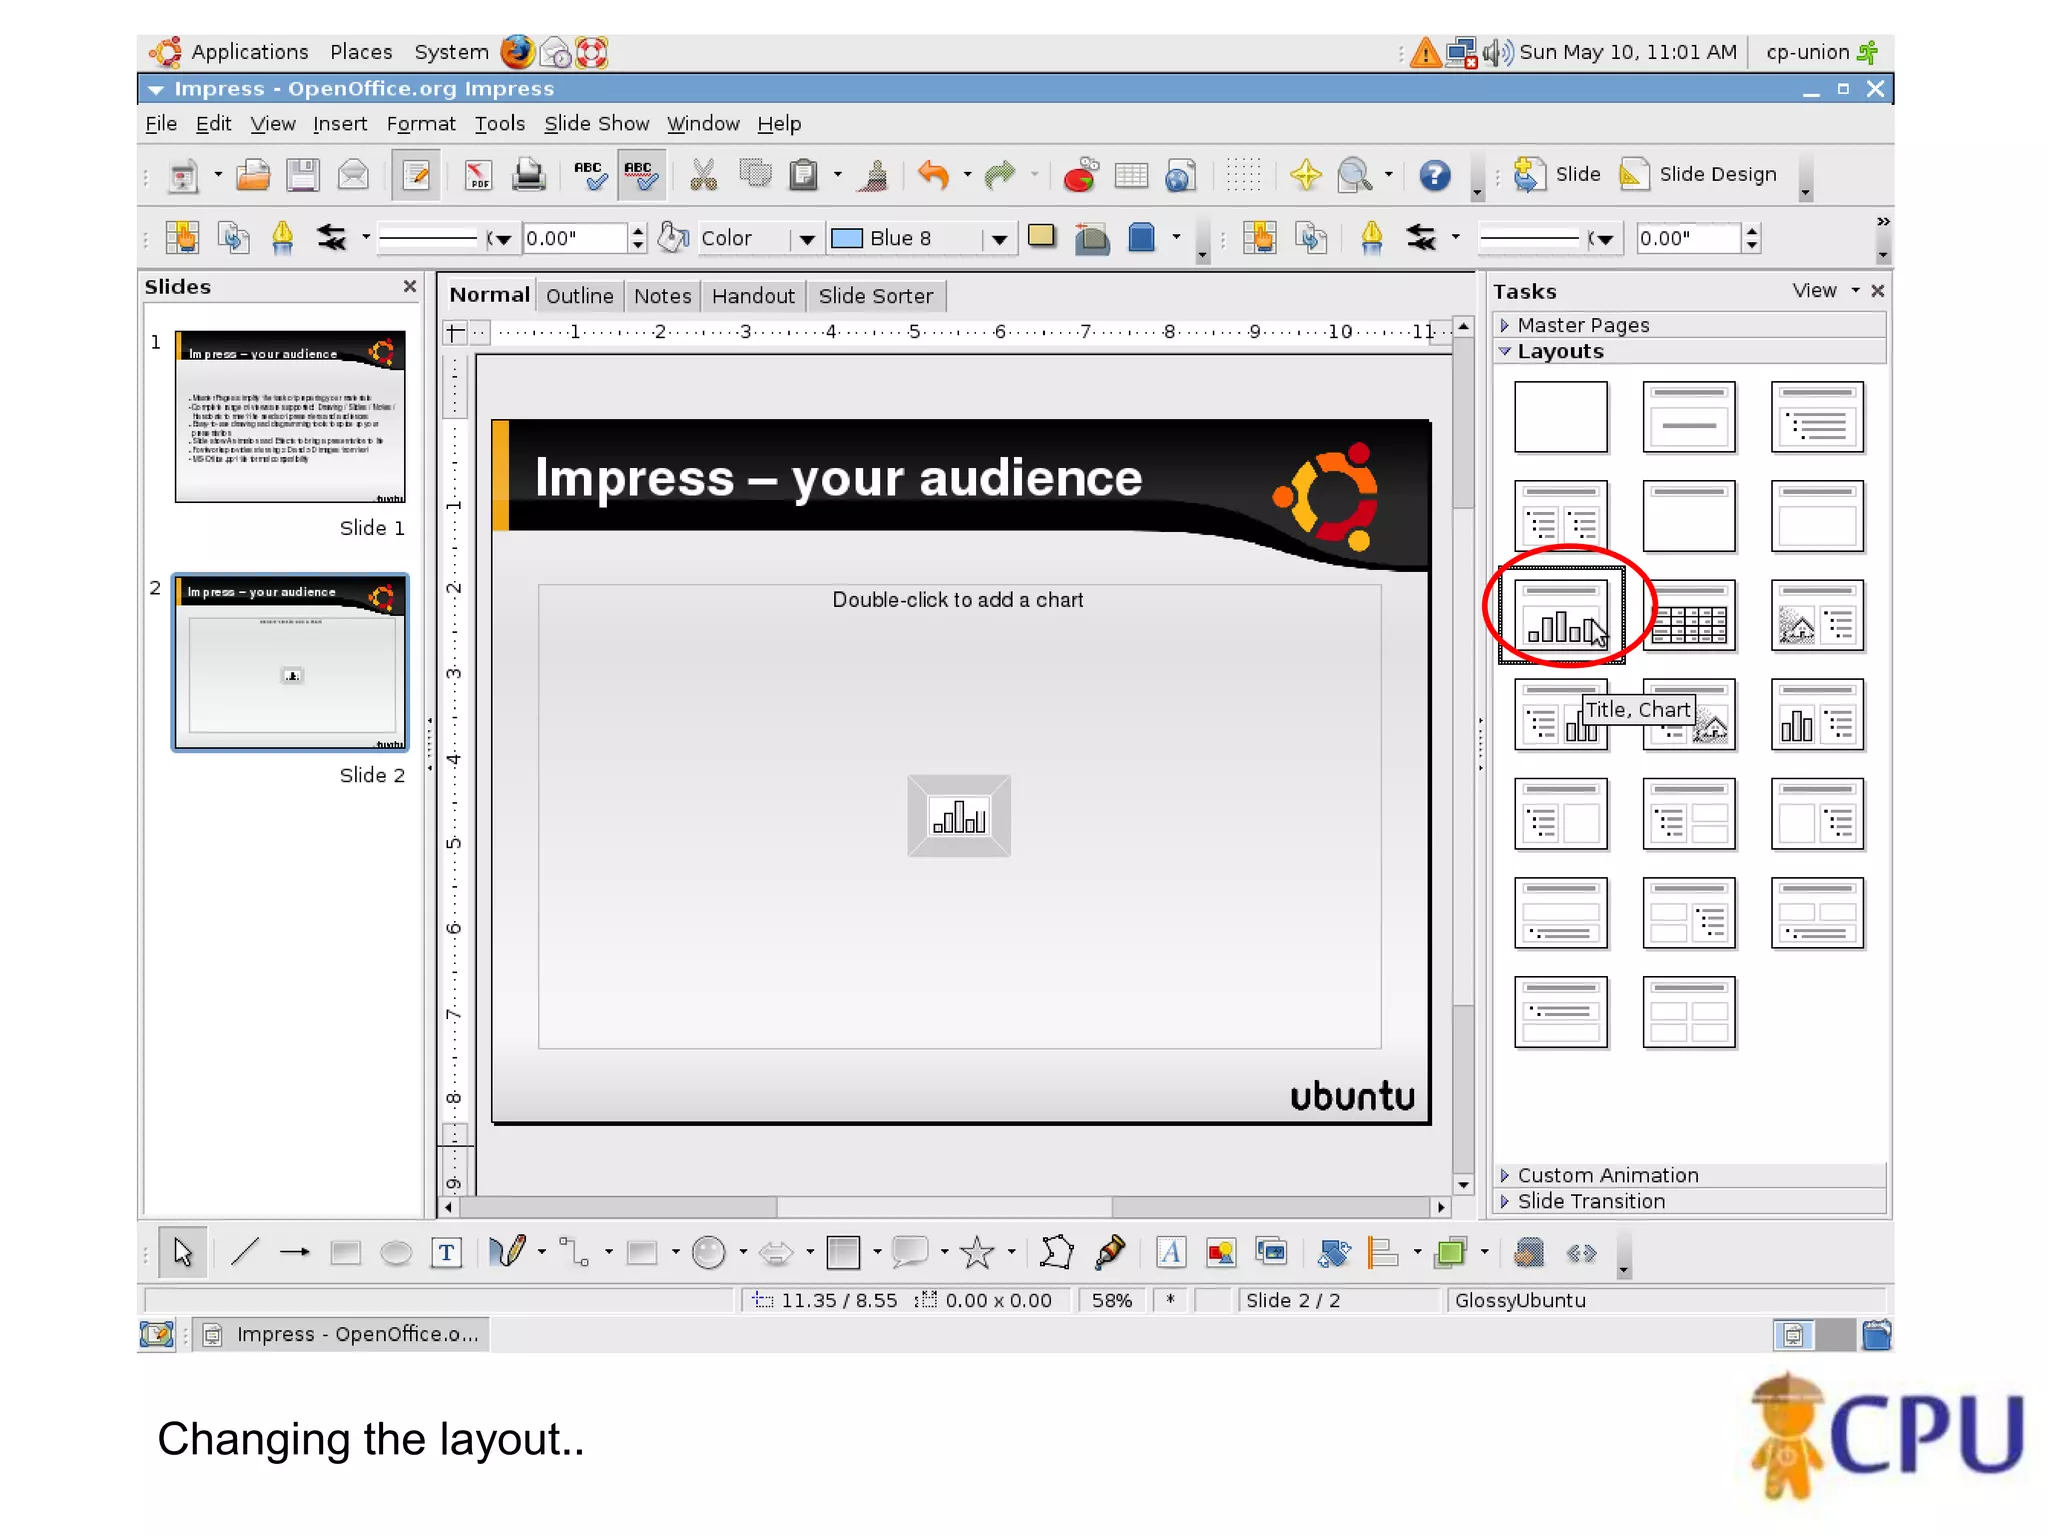Open the Fontwork Gallery icon
The image size is (2048, 1536).
point(1170,1252)
